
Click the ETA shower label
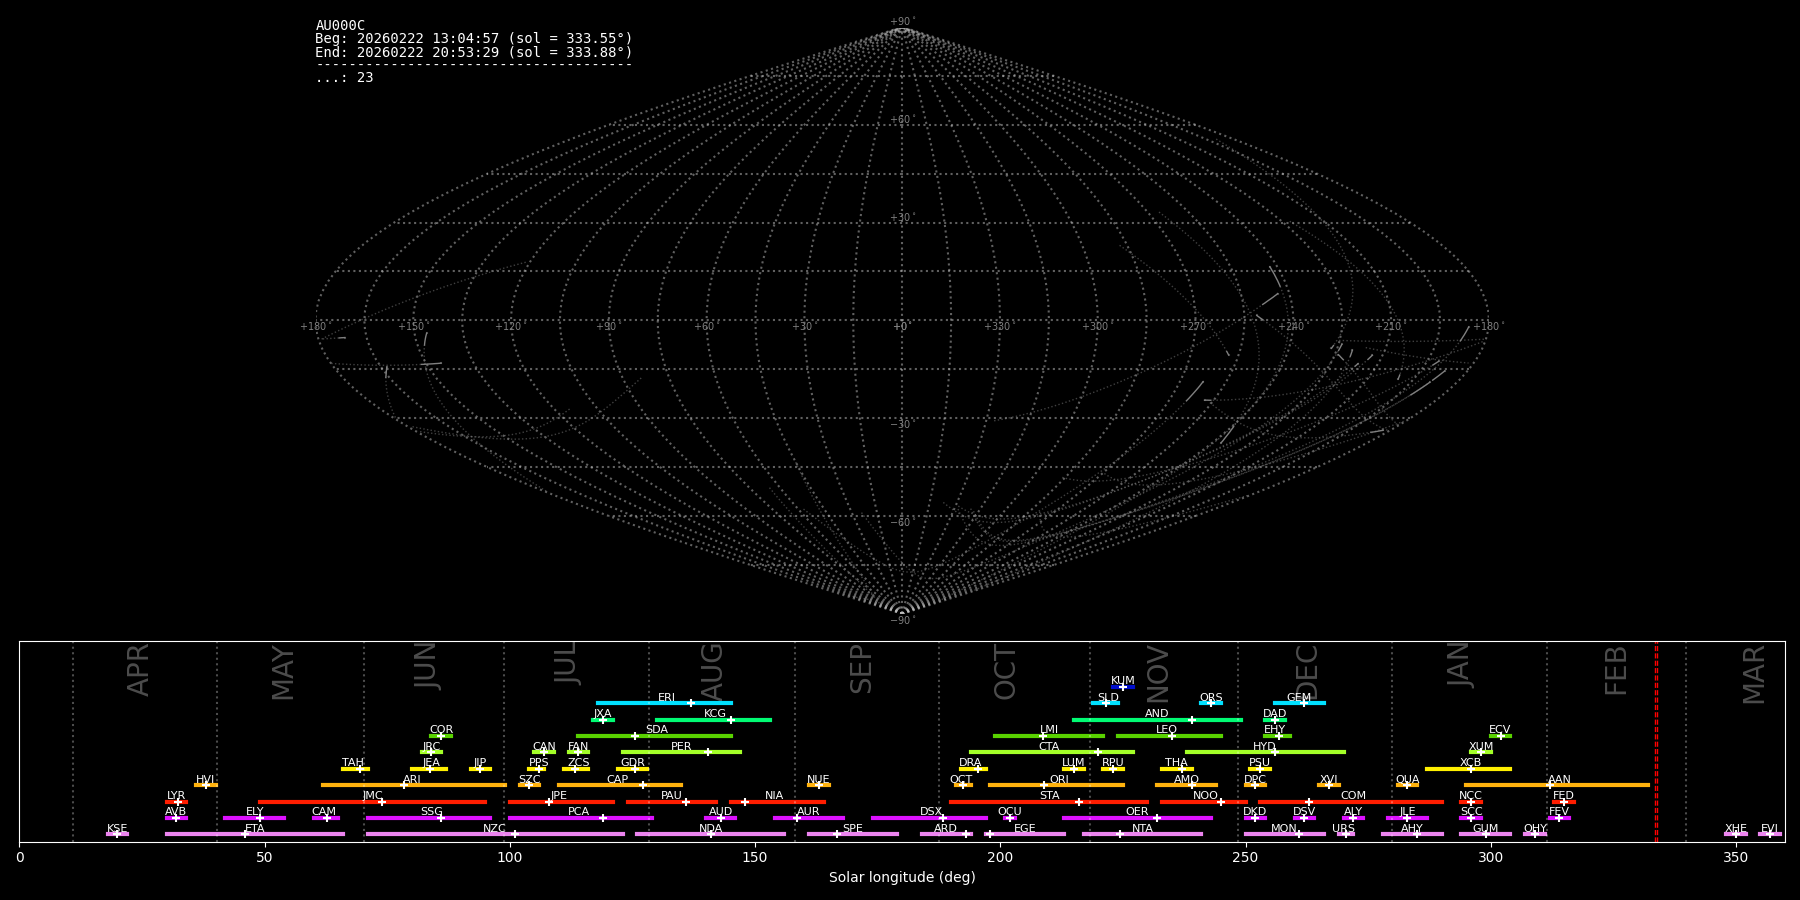(255, 829)
